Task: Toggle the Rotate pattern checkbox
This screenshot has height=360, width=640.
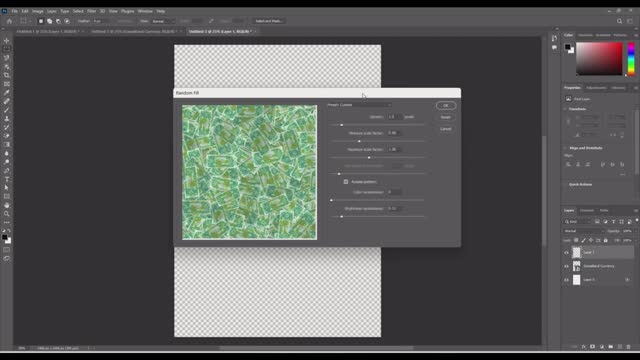Action: pyautogui.click(x=346, y=182)
